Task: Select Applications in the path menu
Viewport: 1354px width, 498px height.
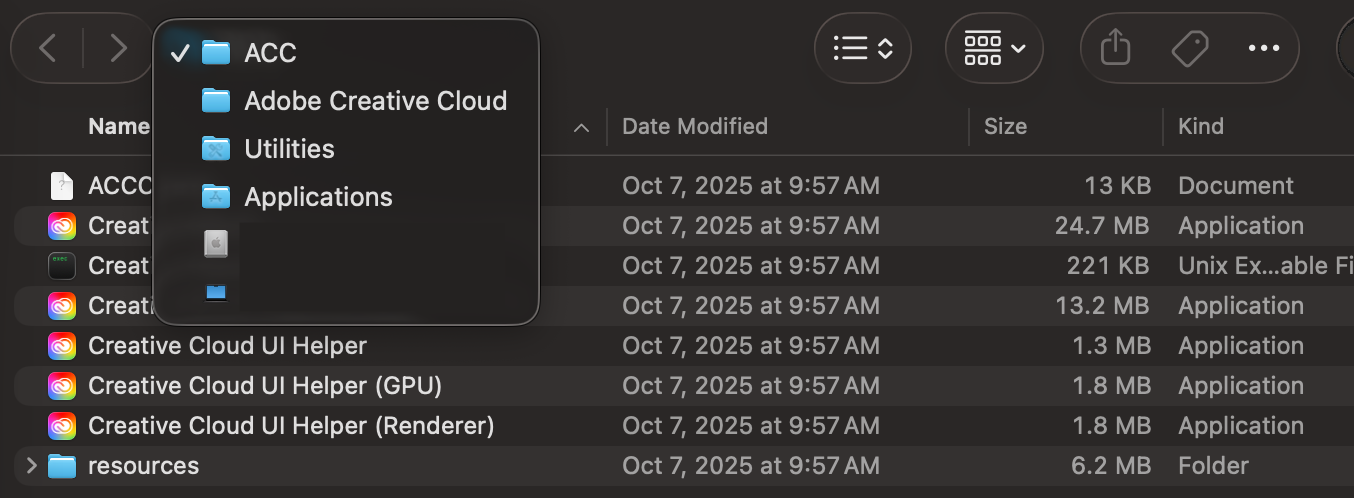Action: tap(318, 197)
